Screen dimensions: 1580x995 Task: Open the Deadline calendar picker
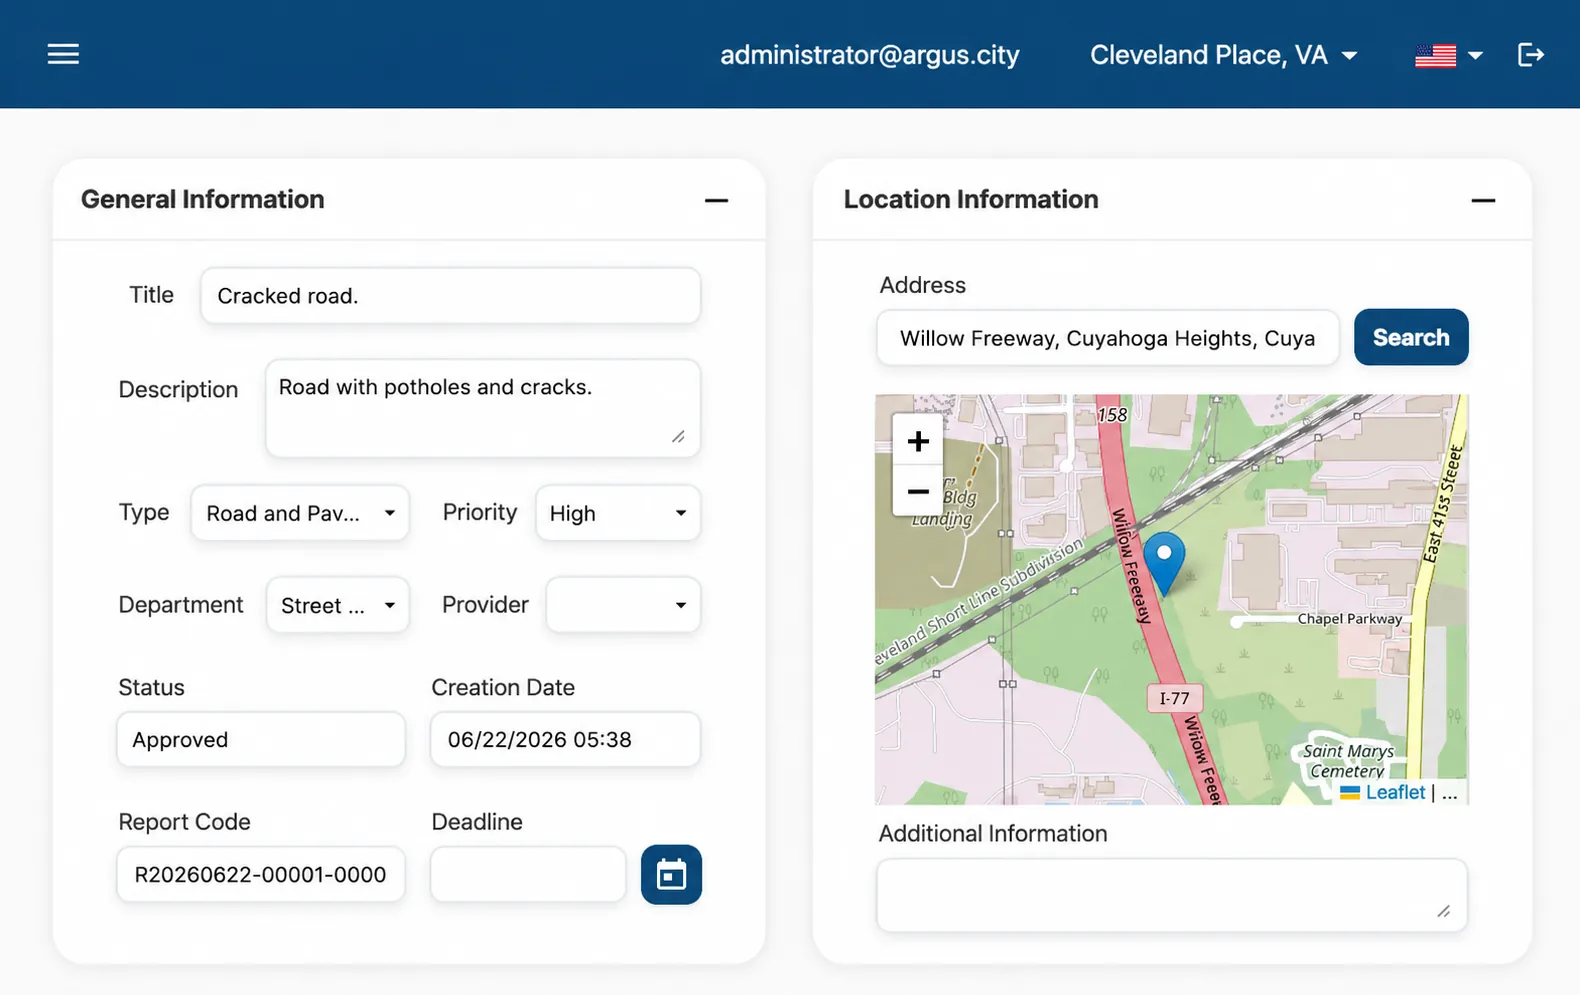[x=671, y=875]
